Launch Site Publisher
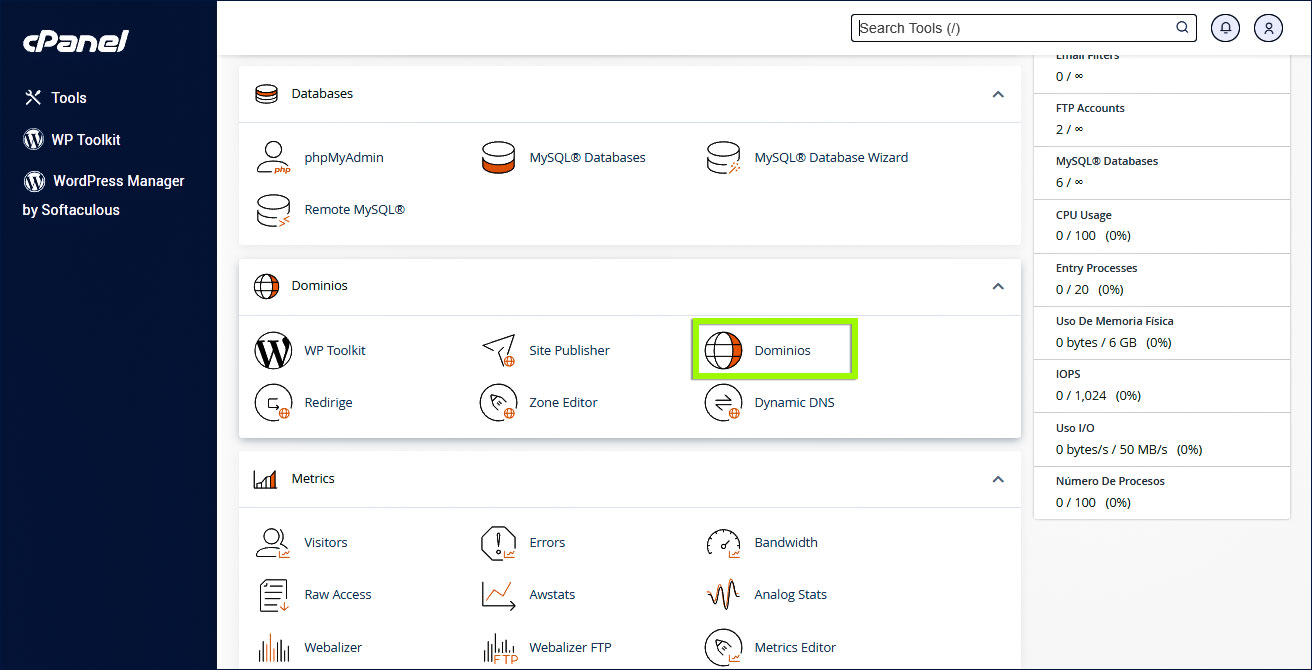Screen dimensions: 1312x670 (569, 350)
